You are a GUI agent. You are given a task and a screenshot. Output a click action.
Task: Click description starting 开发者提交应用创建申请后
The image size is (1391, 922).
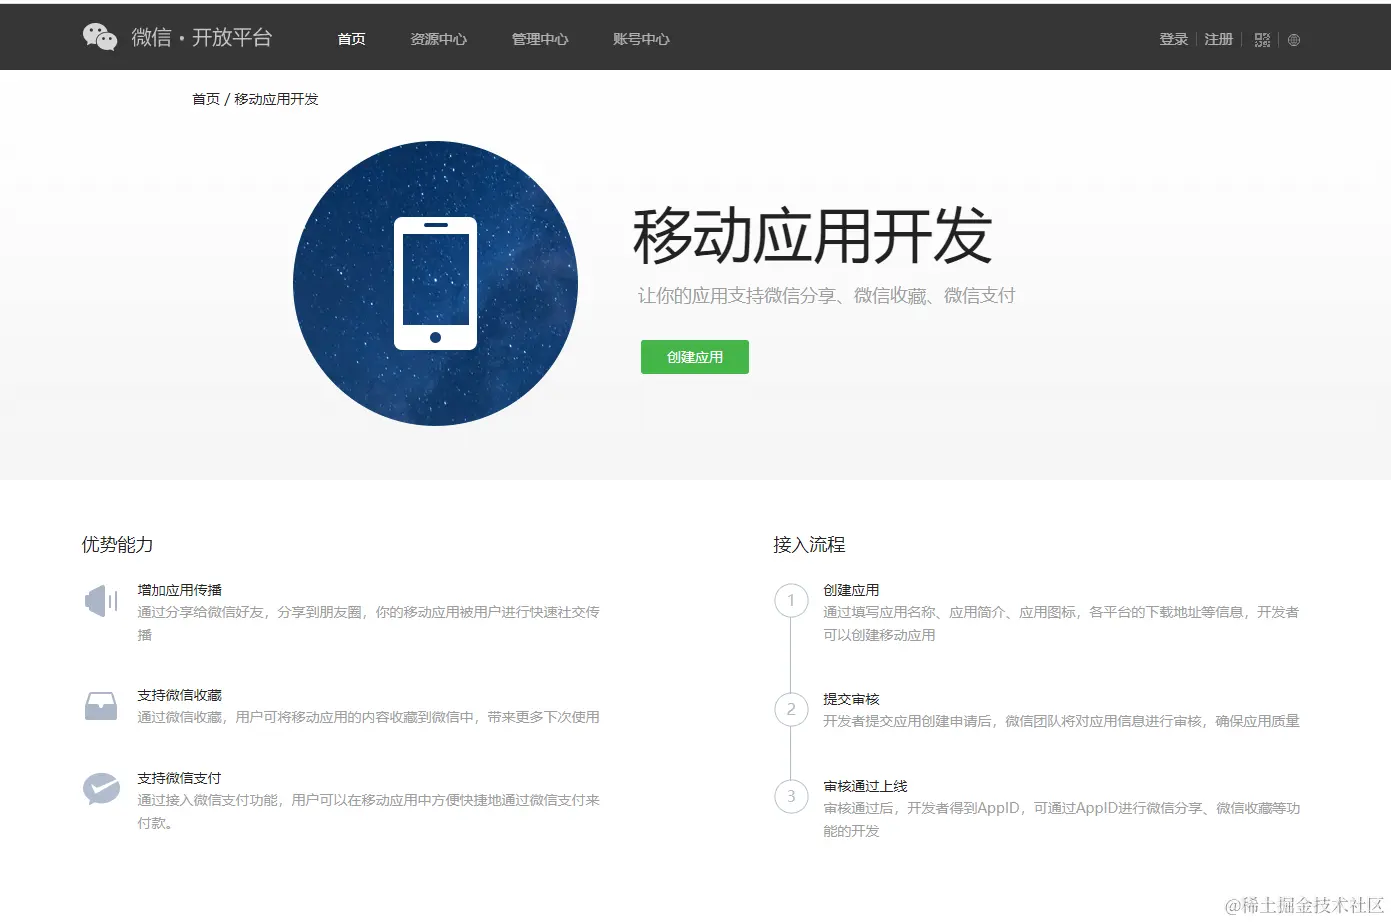pyautogui.click(x=1061, y=721)
